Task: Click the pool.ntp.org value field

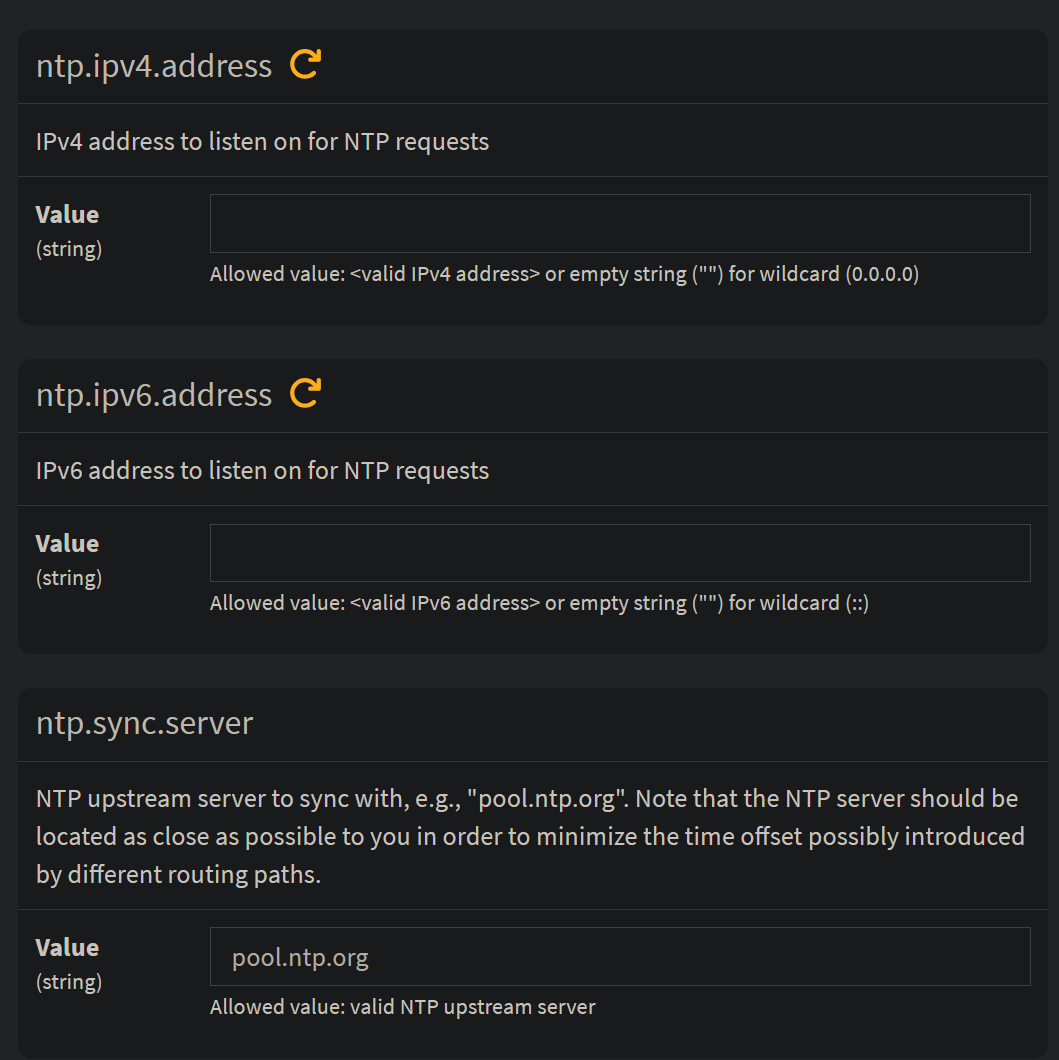Action: [620, 956]
